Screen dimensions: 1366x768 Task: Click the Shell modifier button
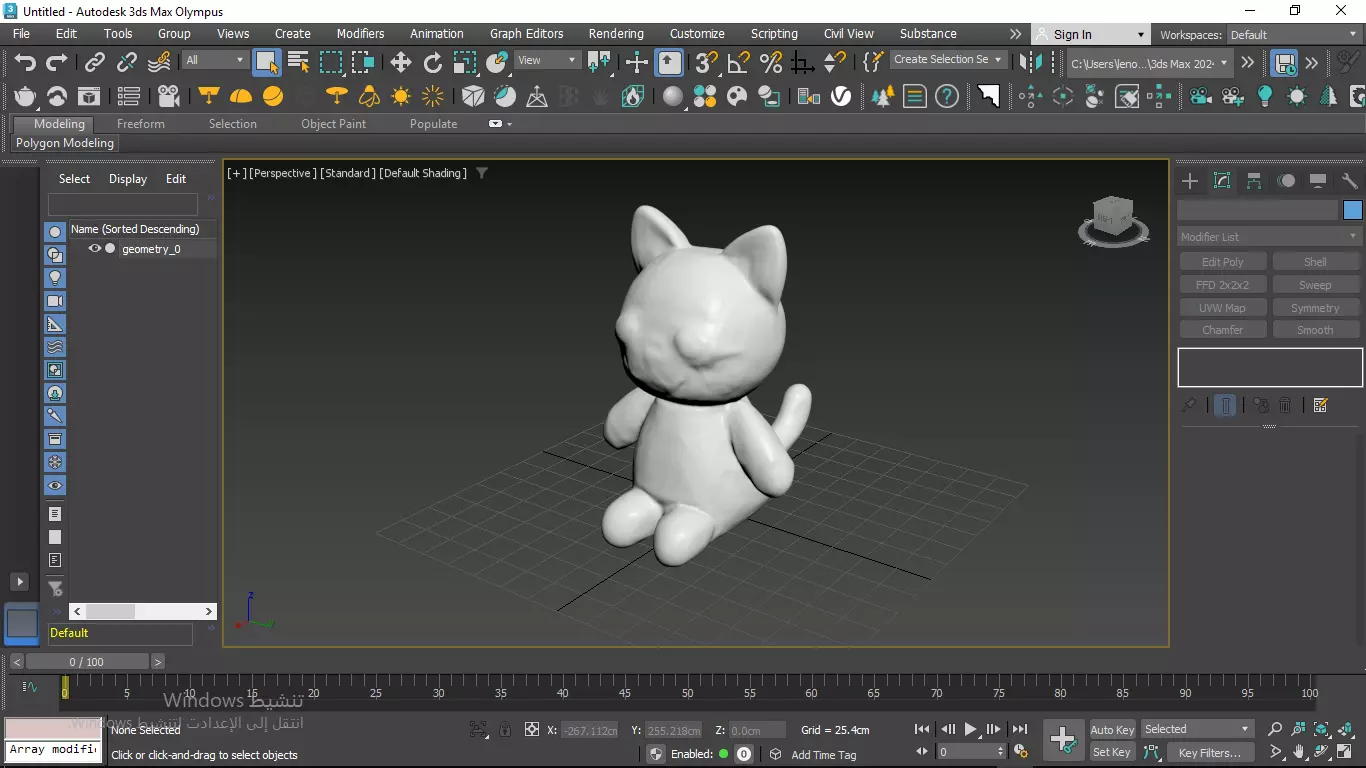click(x=1315, y=262)
